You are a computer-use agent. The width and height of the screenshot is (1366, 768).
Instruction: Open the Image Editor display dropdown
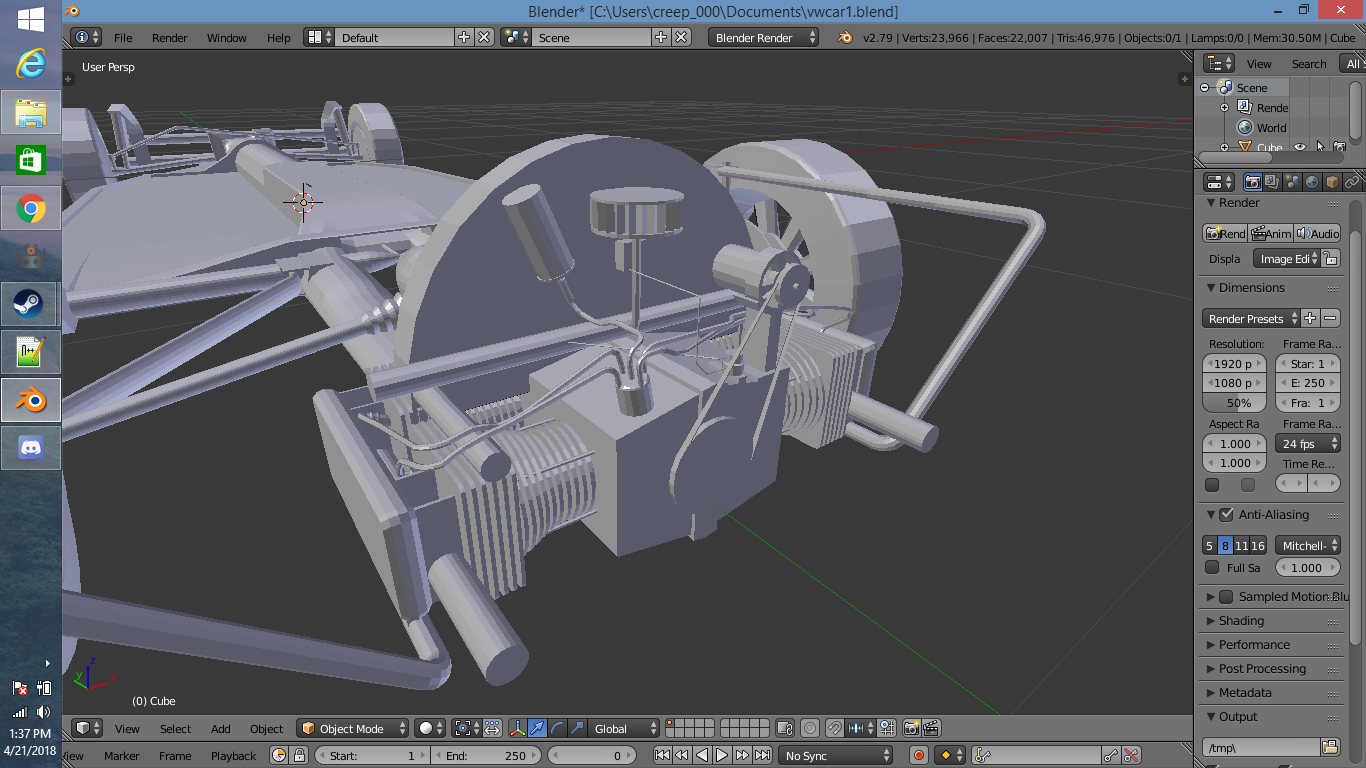(x=1286, y=259)
